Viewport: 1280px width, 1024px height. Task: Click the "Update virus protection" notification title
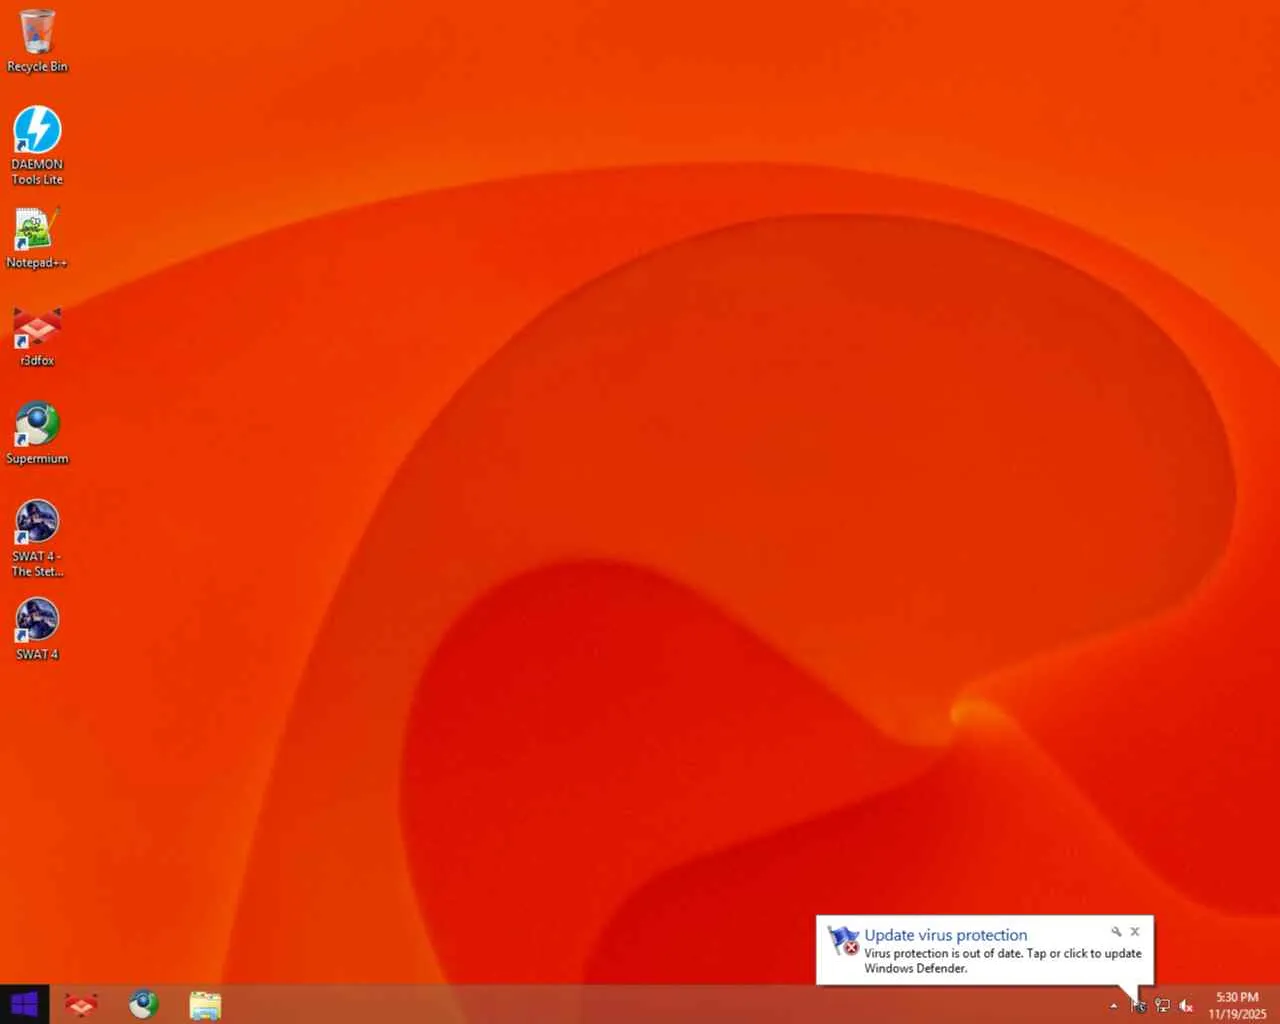pos(945,935)
